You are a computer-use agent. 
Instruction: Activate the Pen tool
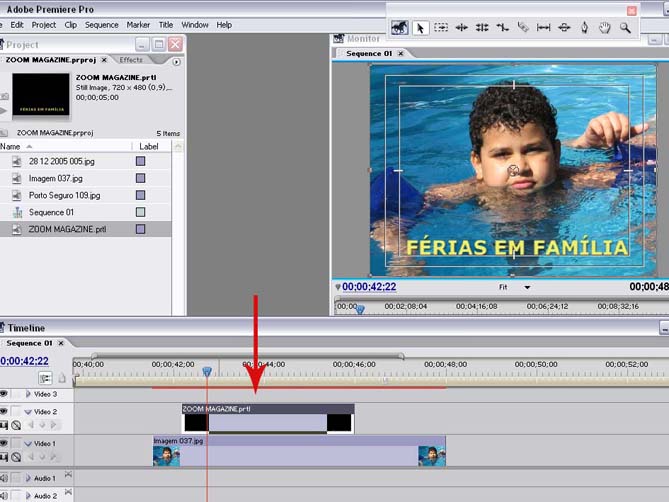click(x=585, y=28)
